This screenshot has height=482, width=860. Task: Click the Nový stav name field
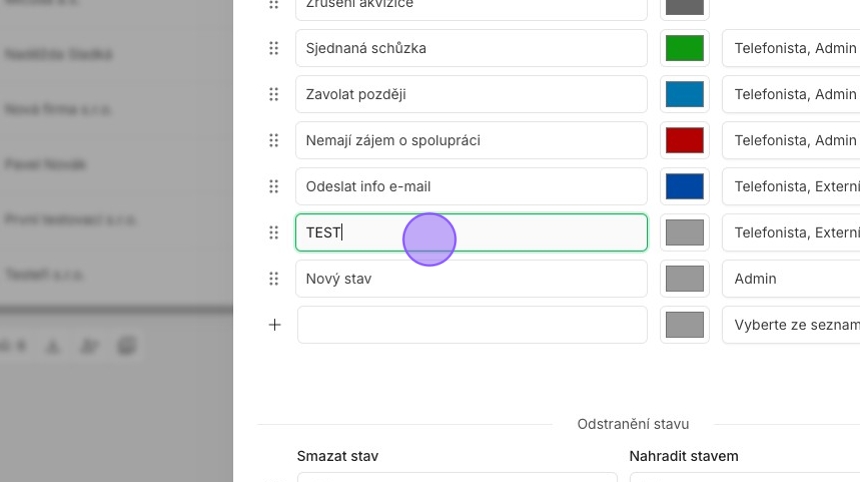(x=471, y=279)
